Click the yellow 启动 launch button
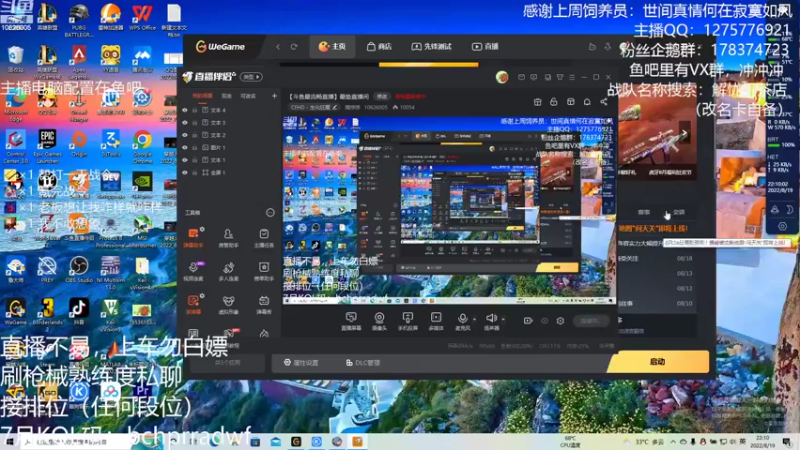800x450 pixels. [x=658, y=362]
